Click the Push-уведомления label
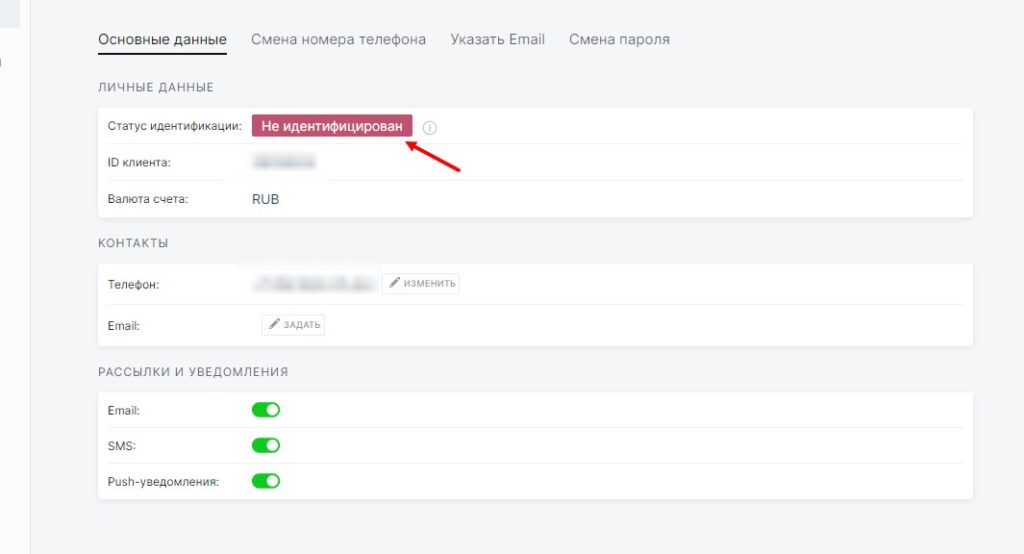 pos(163,481)
